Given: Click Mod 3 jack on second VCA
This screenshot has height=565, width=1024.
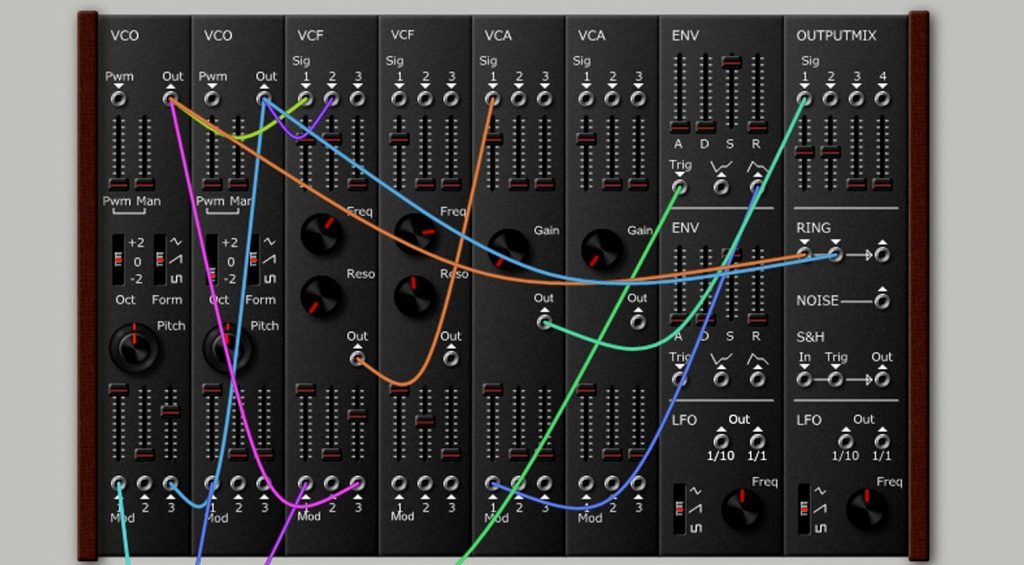Looking at the screenshot, I should click(x=637, y=484).
